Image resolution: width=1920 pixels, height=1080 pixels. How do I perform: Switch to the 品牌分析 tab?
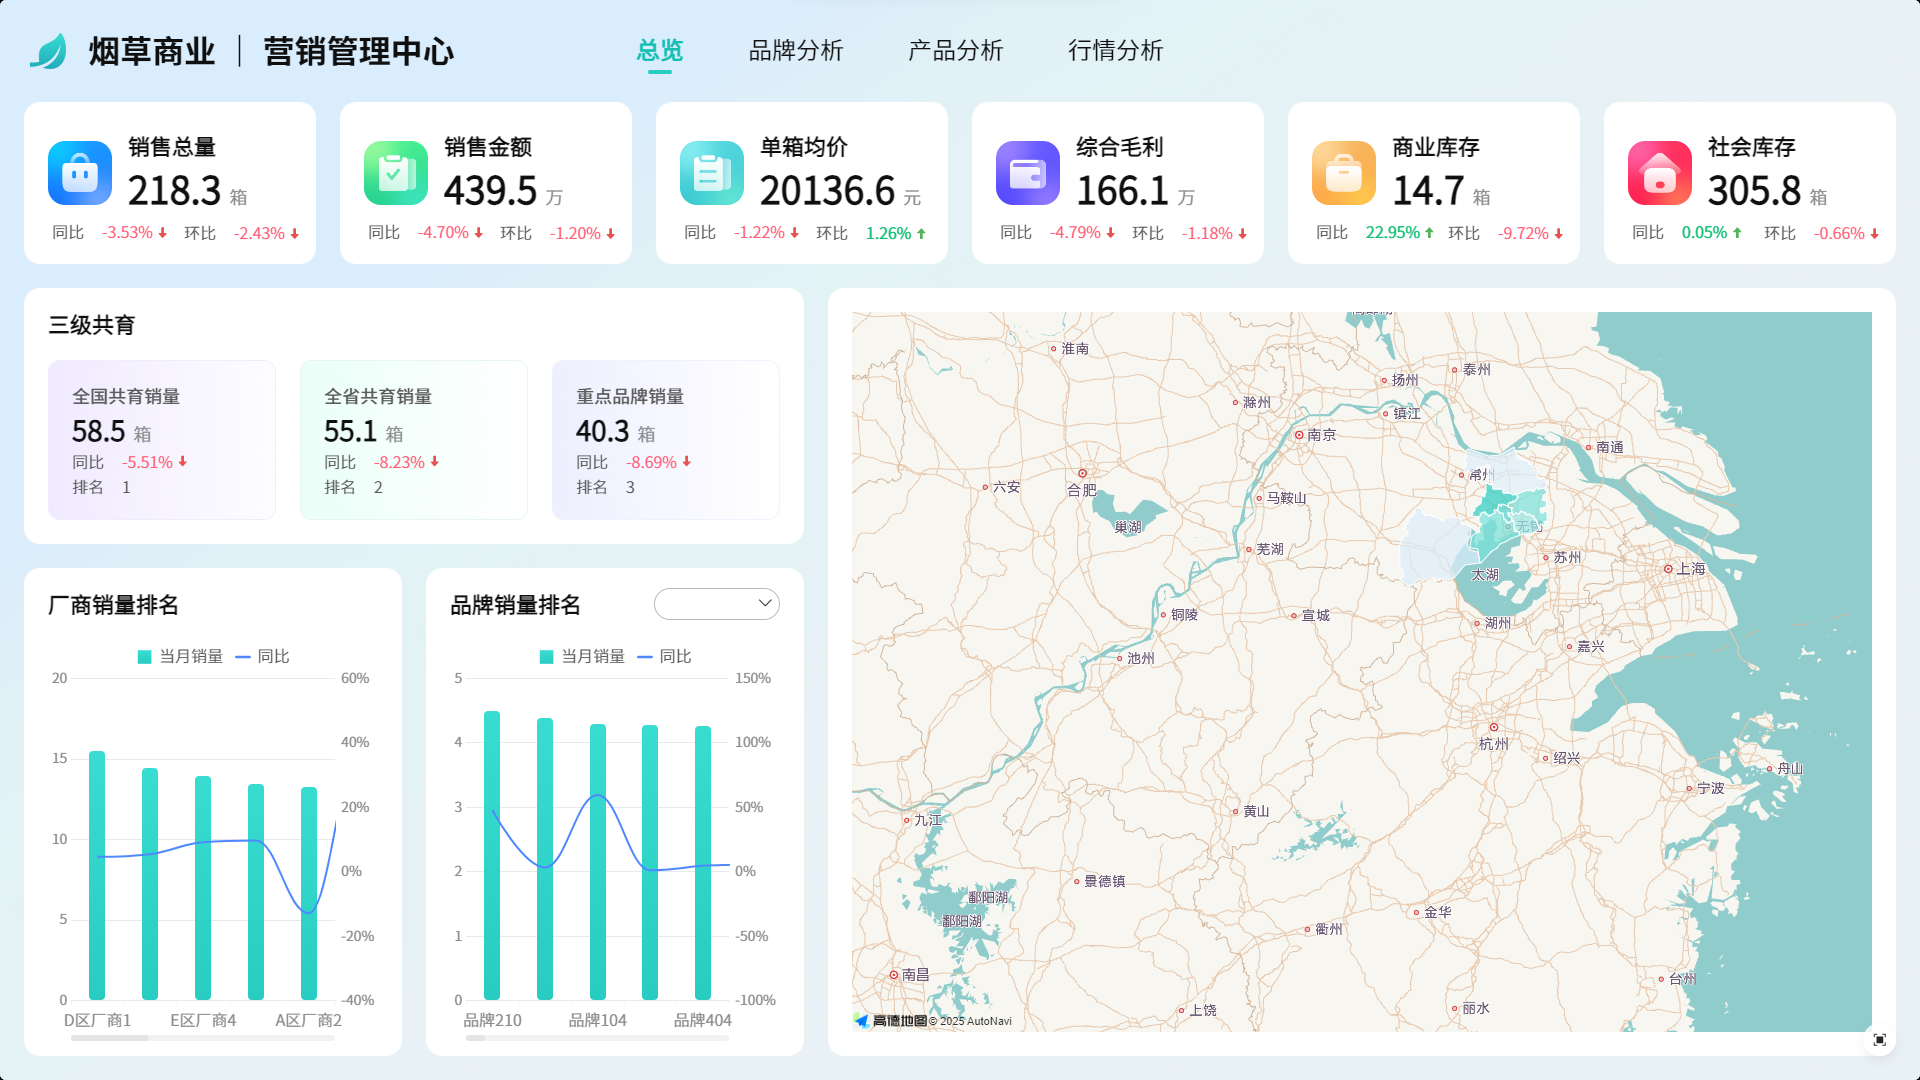pos(796,51)
